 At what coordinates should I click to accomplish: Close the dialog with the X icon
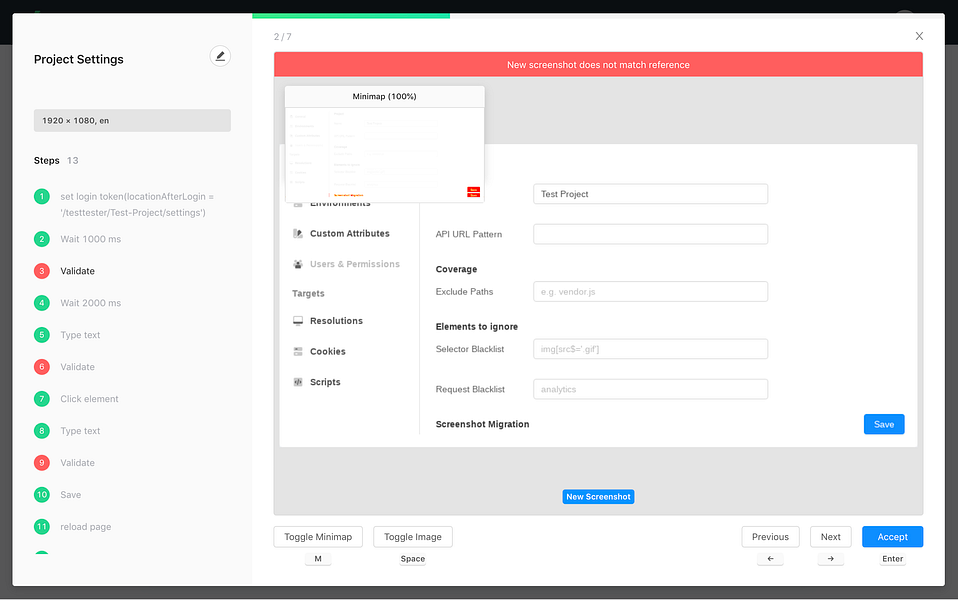919,36
